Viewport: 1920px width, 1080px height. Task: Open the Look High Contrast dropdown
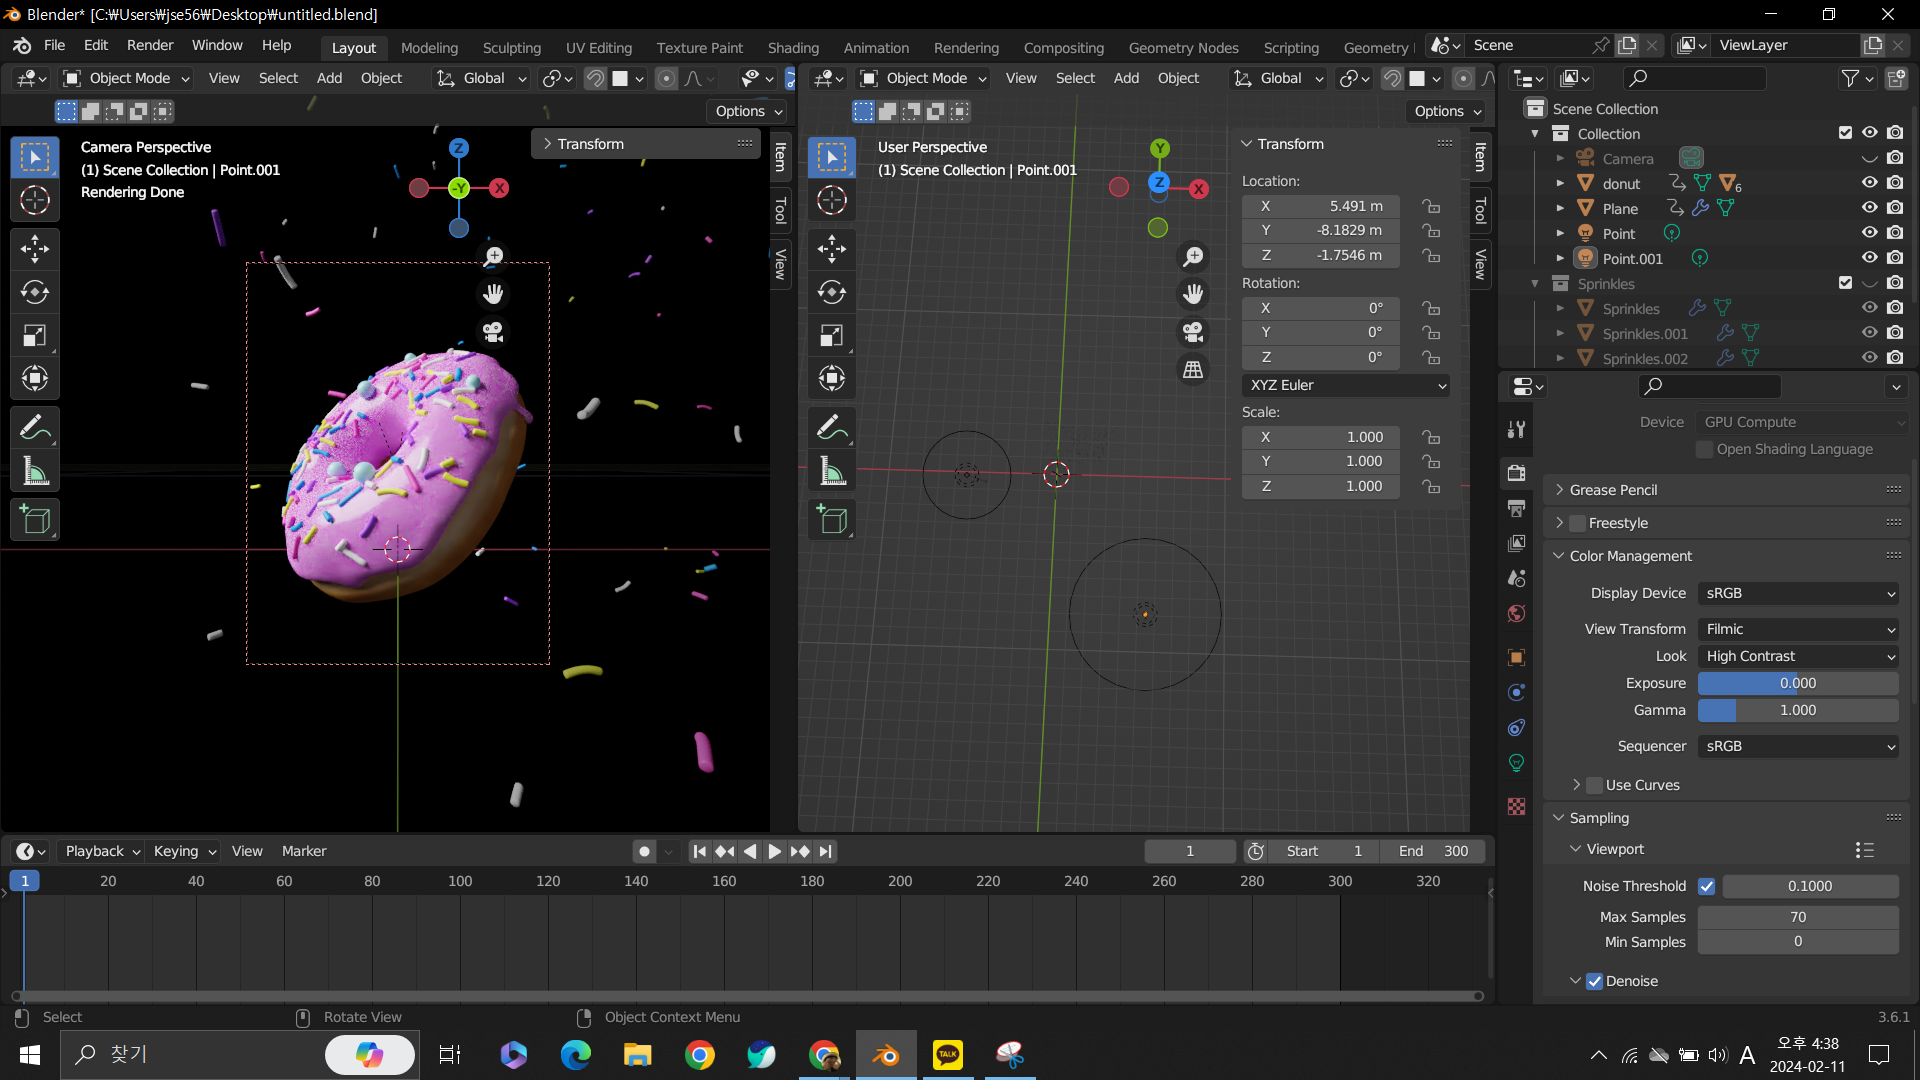(x=1798, y=656)
